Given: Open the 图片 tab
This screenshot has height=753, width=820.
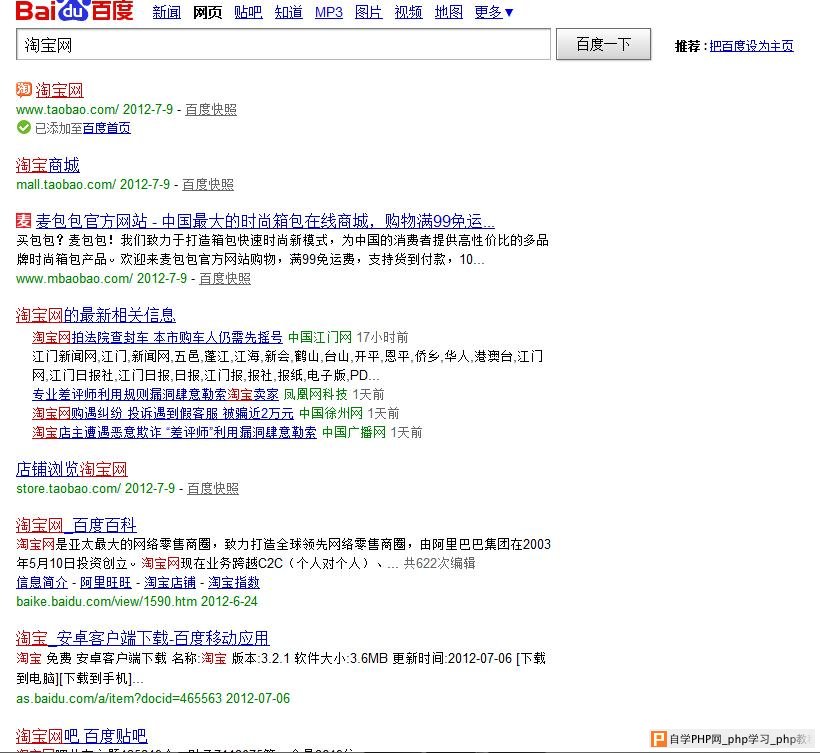Looking at the screenshot, I should pos(368,12).
